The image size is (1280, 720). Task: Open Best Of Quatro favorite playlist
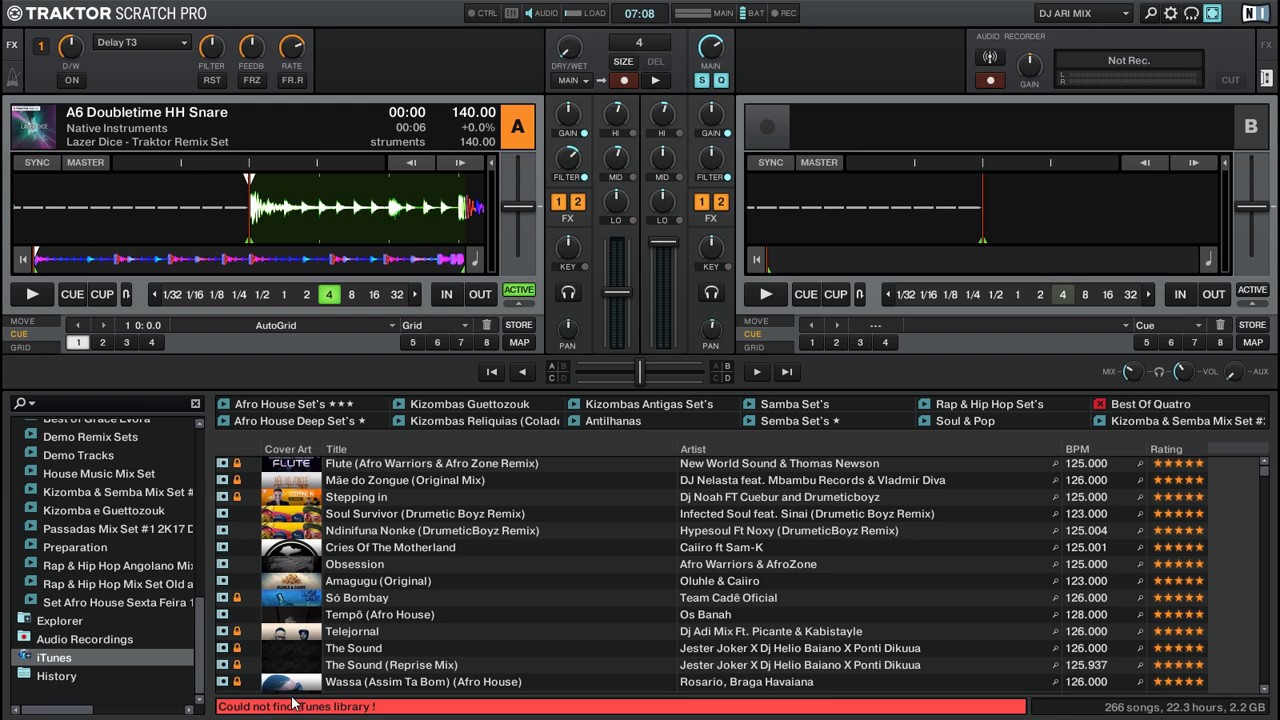(x=1142, y=404)
